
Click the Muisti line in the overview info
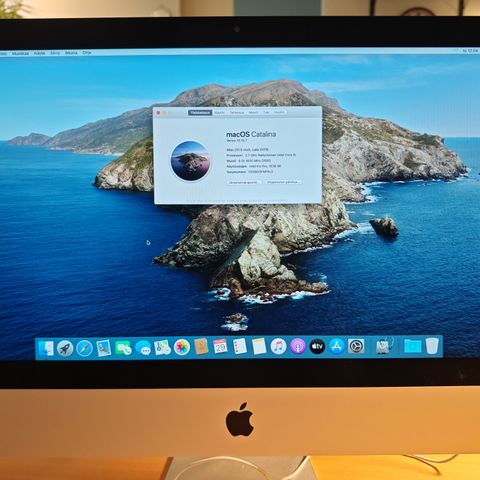(x=248, y=161)
